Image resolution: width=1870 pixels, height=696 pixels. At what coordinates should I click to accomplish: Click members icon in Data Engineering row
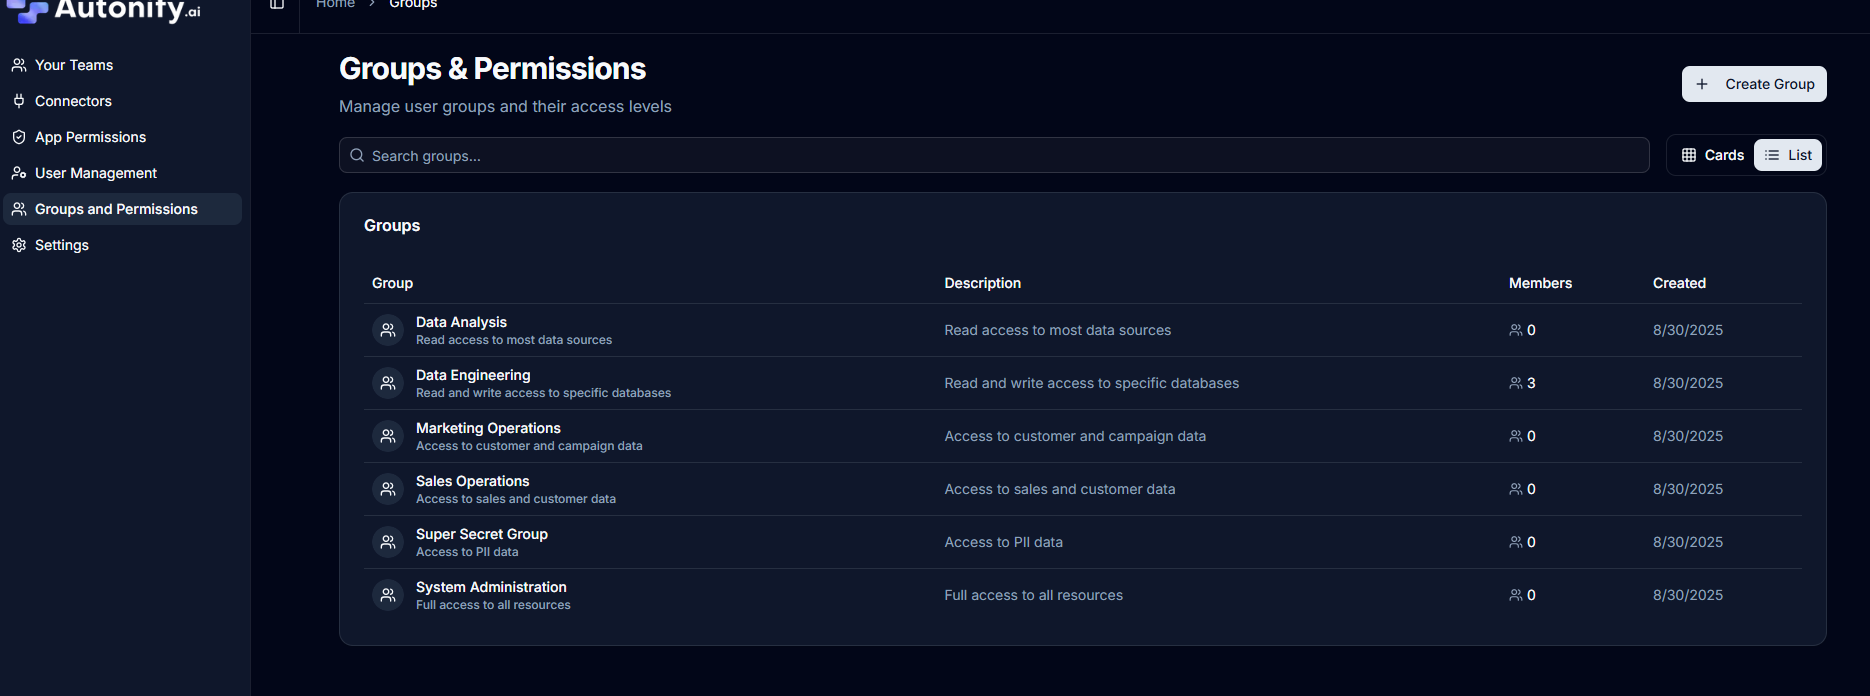tap(1516, 383)
